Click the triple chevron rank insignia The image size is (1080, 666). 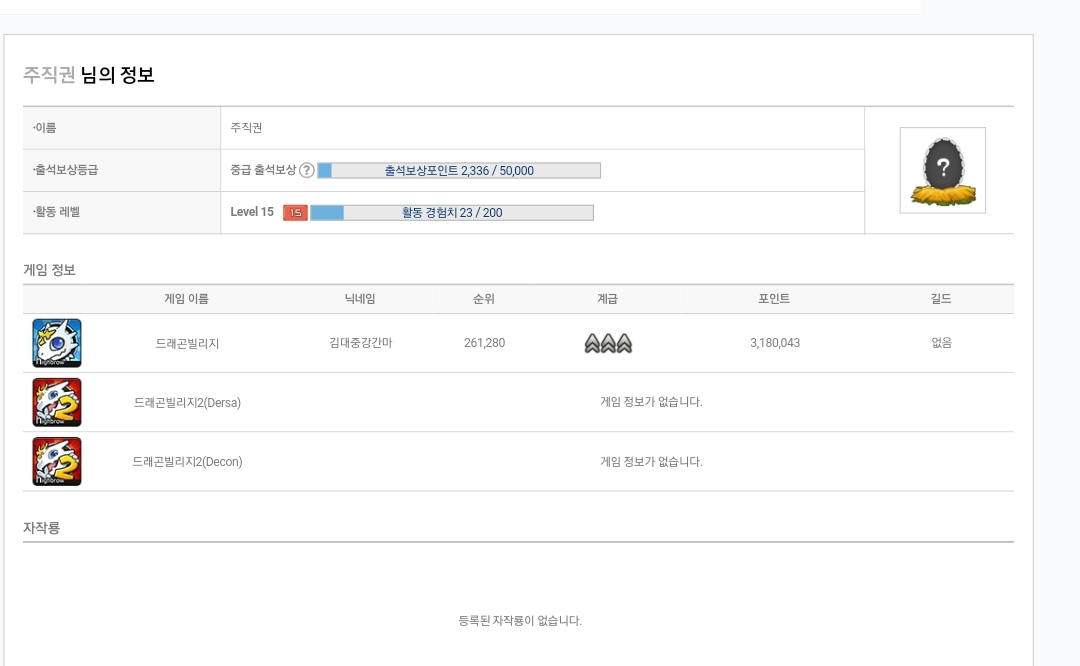tap(608, 344)
